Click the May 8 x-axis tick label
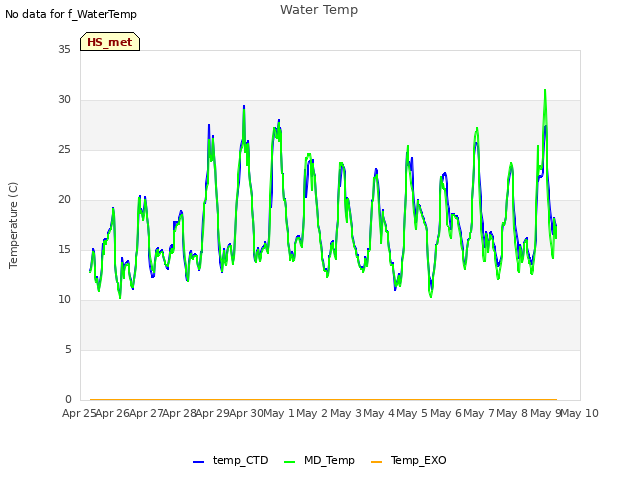The width and height of the screenshot is (640, 480). click(512, 413)
